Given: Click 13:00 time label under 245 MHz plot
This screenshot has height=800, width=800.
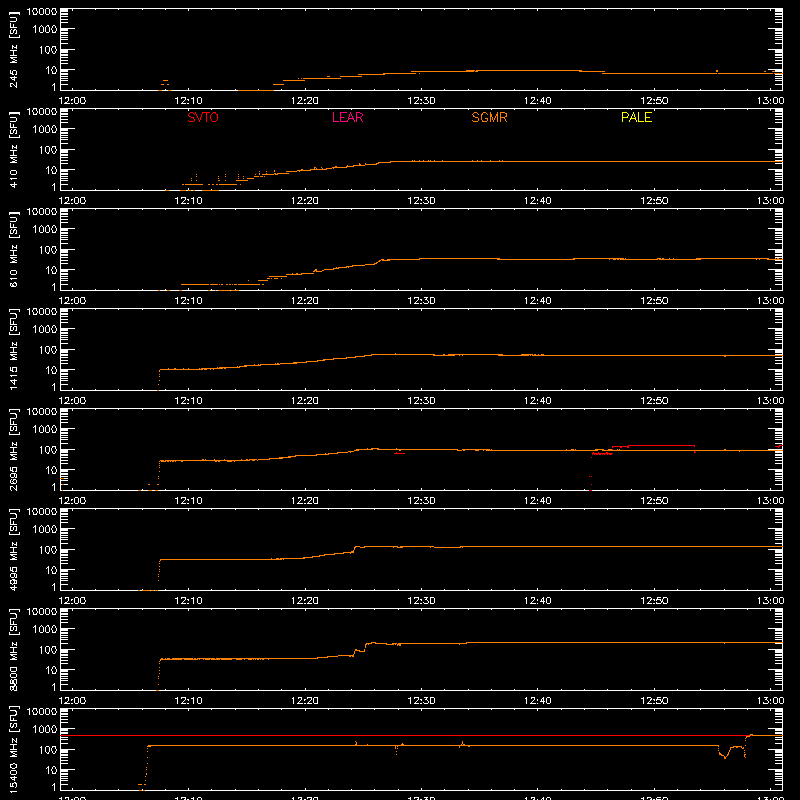Looking at the screenshot, I should 770,101.
